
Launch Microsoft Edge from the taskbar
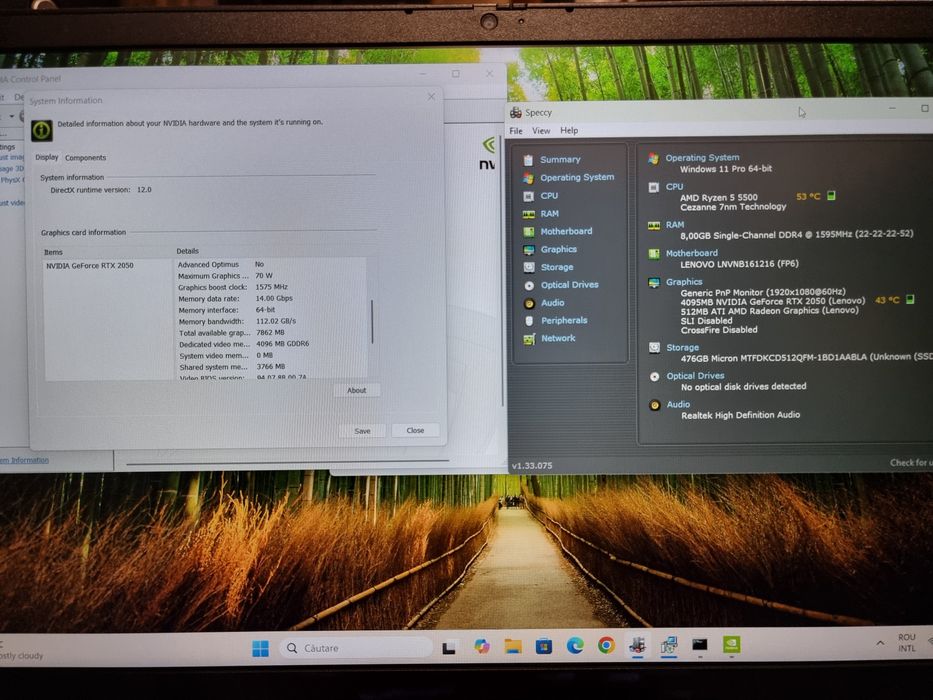click(x=575, y=646)
